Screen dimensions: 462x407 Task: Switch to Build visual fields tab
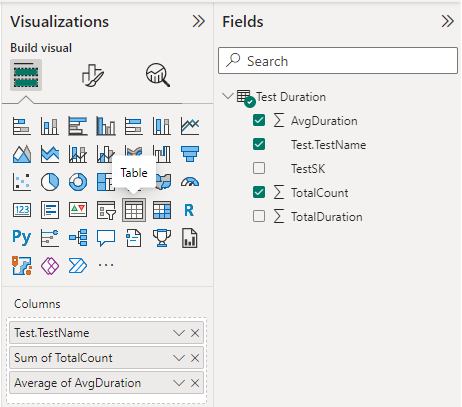(x=26, y=75)
